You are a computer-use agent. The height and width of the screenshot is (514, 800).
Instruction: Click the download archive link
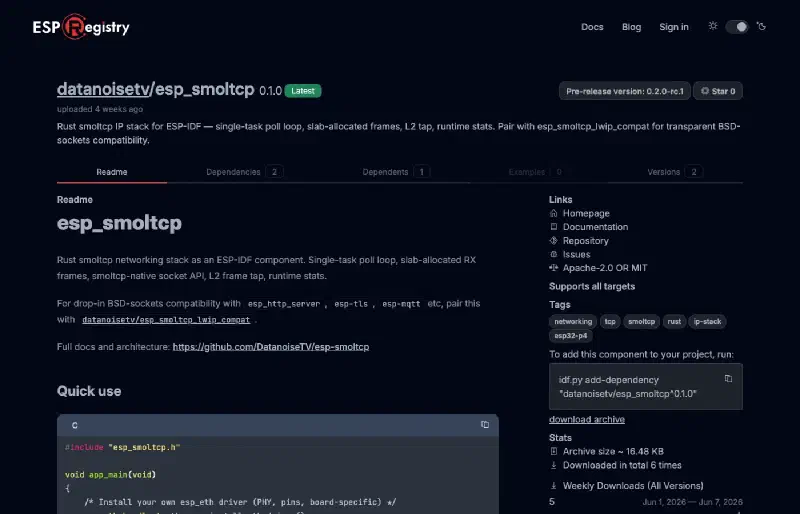[587, 419]
